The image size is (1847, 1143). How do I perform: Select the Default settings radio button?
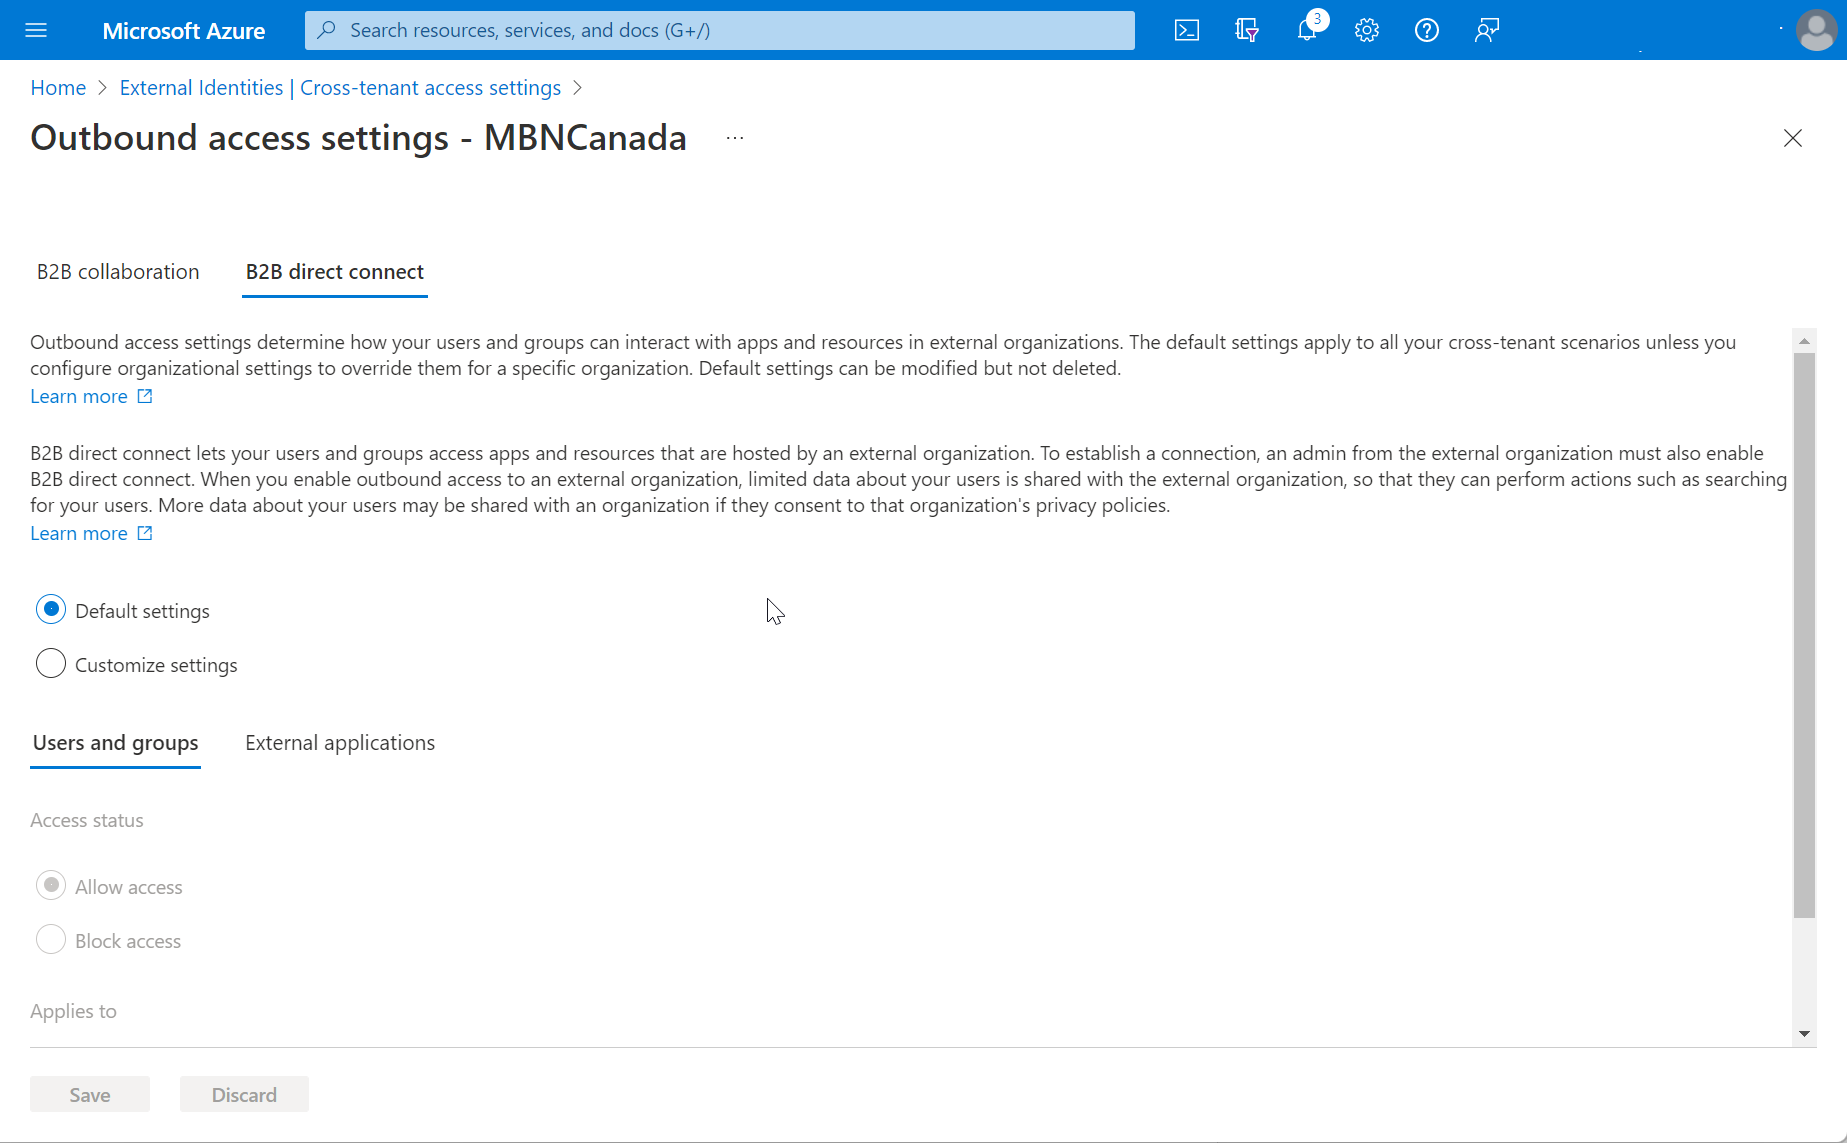tap(51, 609)
